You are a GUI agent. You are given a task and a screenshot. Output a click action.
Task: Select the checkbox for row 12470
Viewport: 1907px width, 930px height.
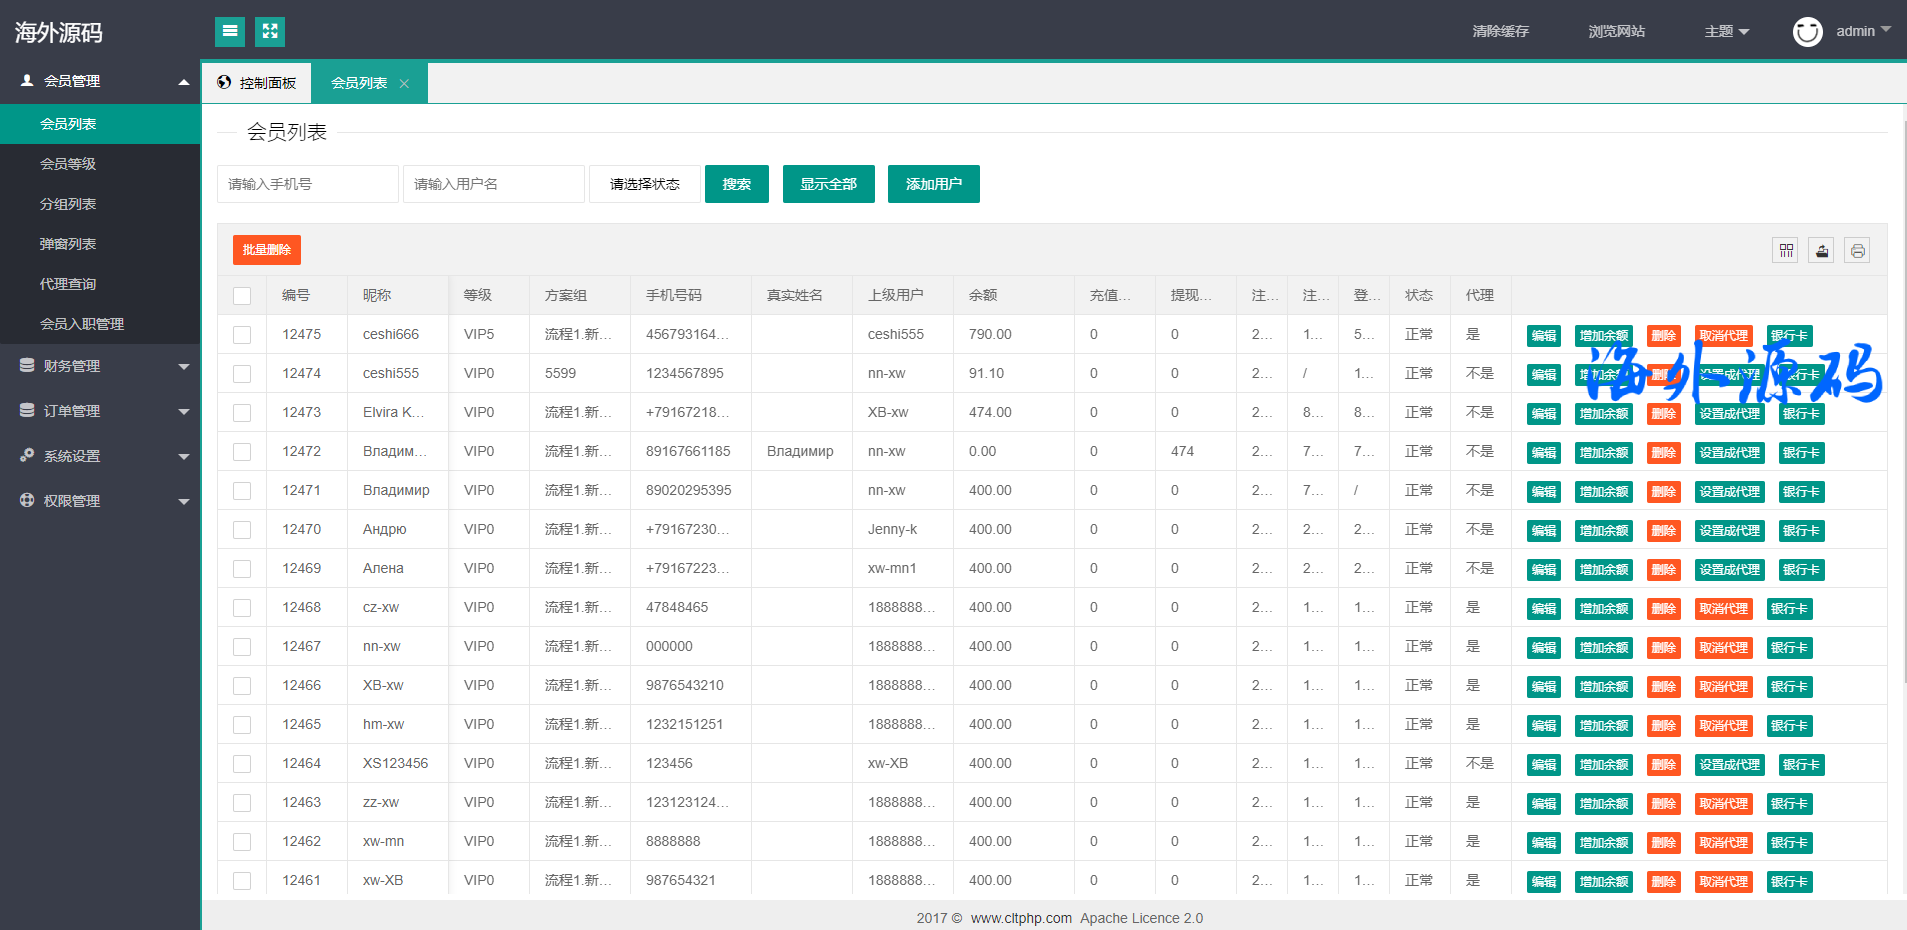242,530
